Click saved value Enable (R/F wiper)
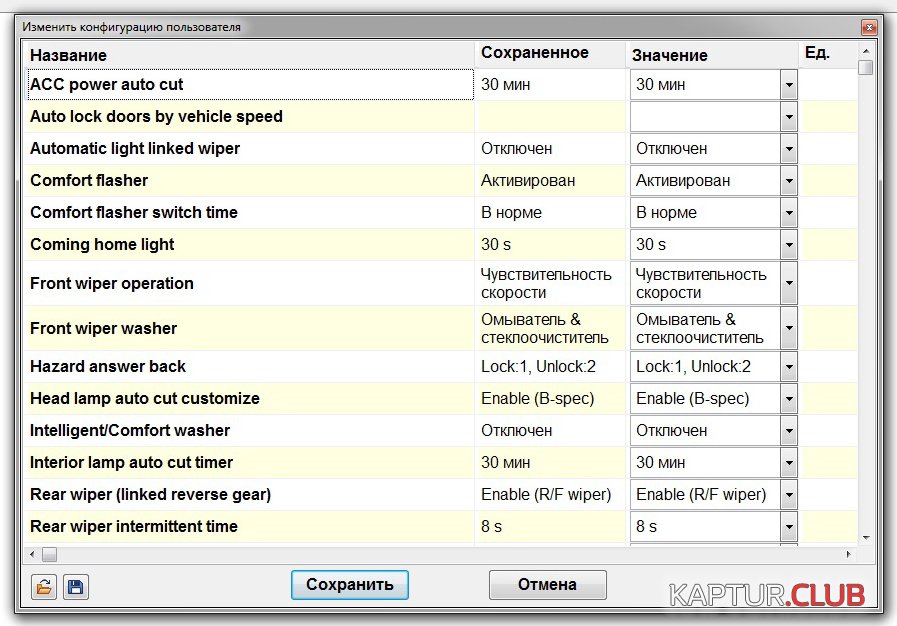The image size is (897, 626). tap(546, 495)
